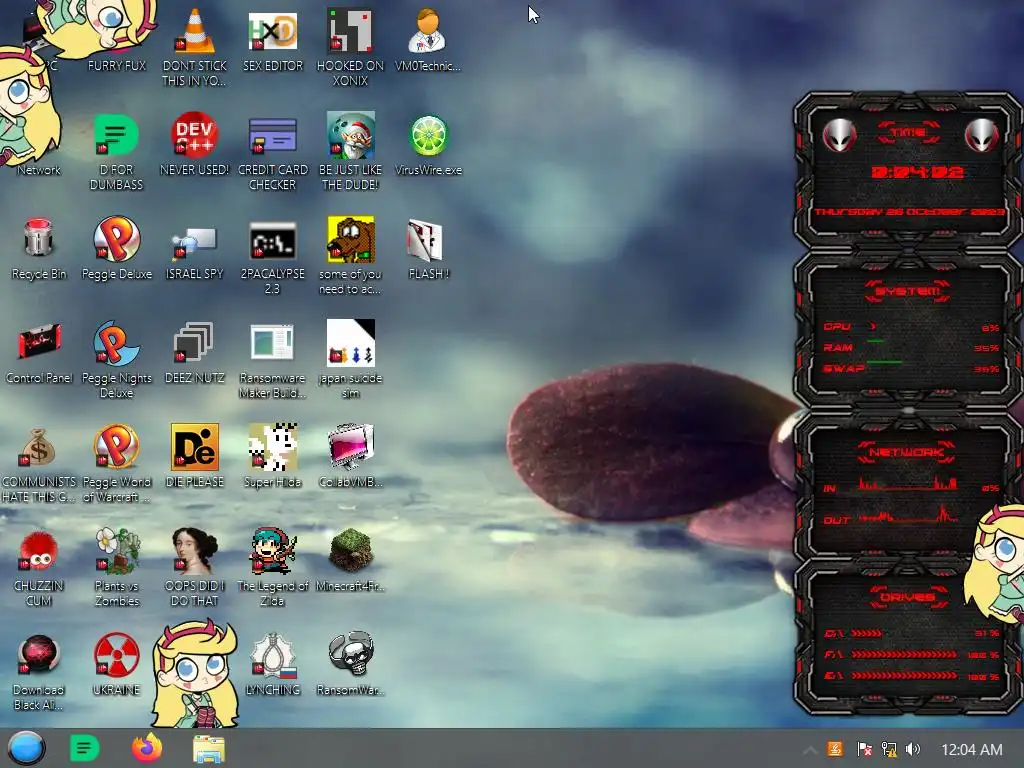Click the date line in TIME widget
1024x768 pixels.
(x=908, y=212)
